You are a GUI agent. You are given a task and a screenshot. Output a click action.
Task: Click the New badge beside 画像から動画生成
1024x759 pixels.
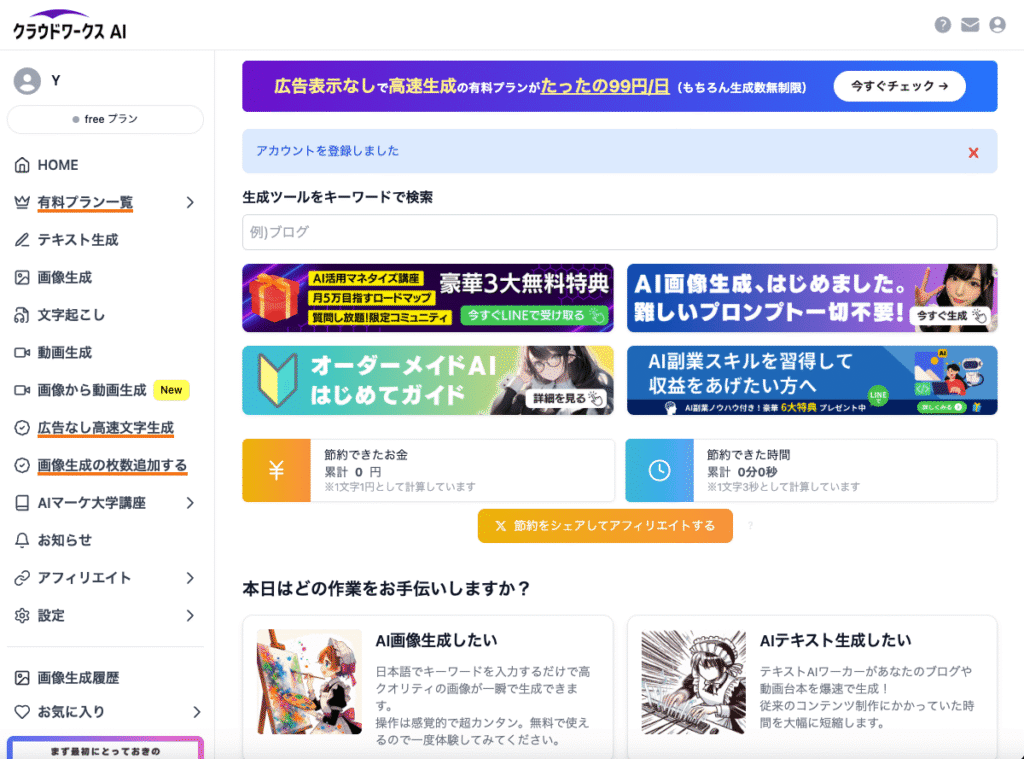[171, 390]
